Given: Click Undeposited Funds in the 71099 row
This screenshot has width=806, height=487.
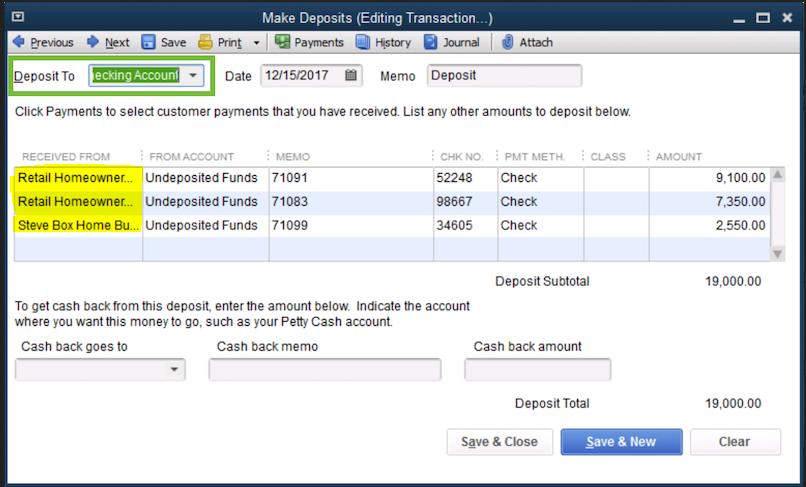Looking at the screenshot, I should point(206,225).
